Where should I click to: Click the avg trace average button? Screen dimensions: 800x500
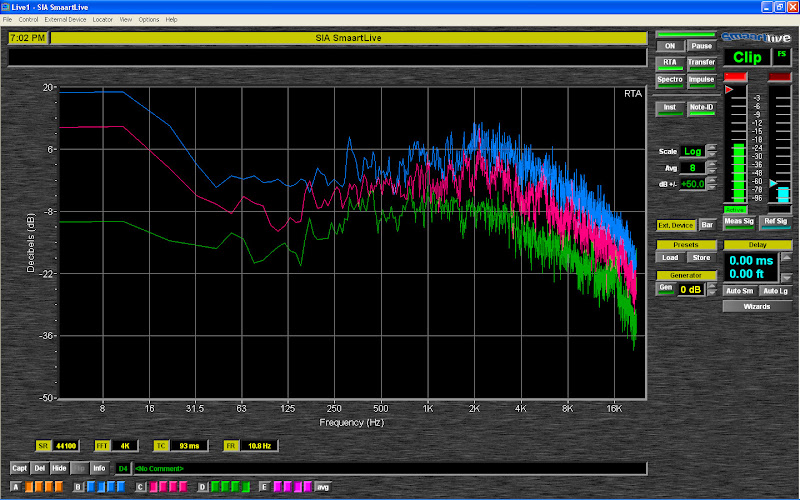[x=323, y=487]
